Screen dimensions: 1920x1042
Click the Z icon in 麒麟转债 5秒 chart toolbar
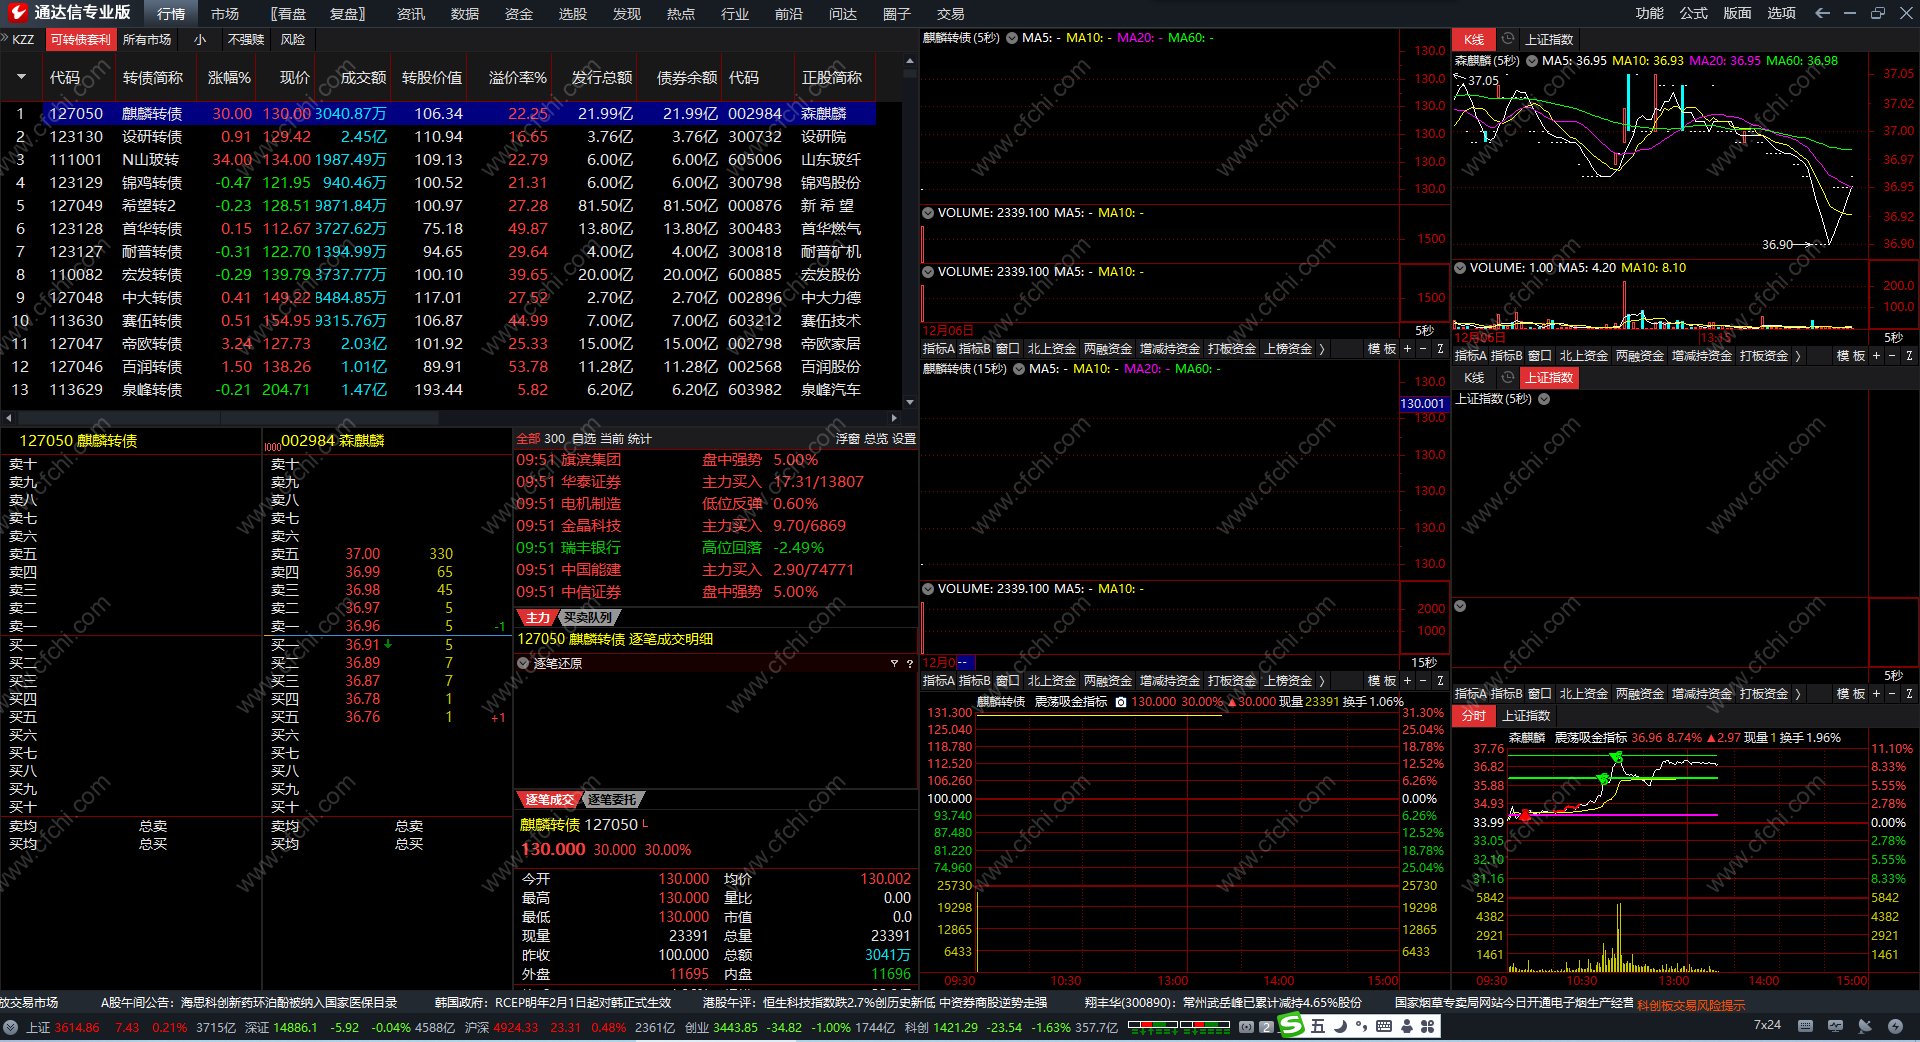pos(1440,349)
